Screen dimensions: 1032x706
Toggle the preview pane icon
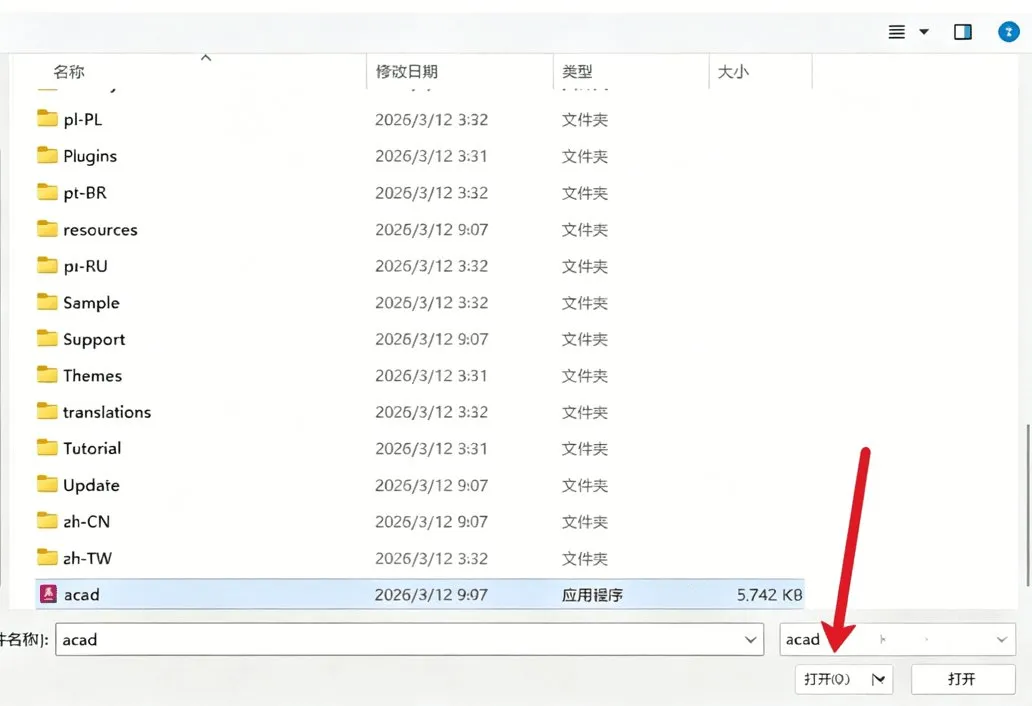pos(963,32)
